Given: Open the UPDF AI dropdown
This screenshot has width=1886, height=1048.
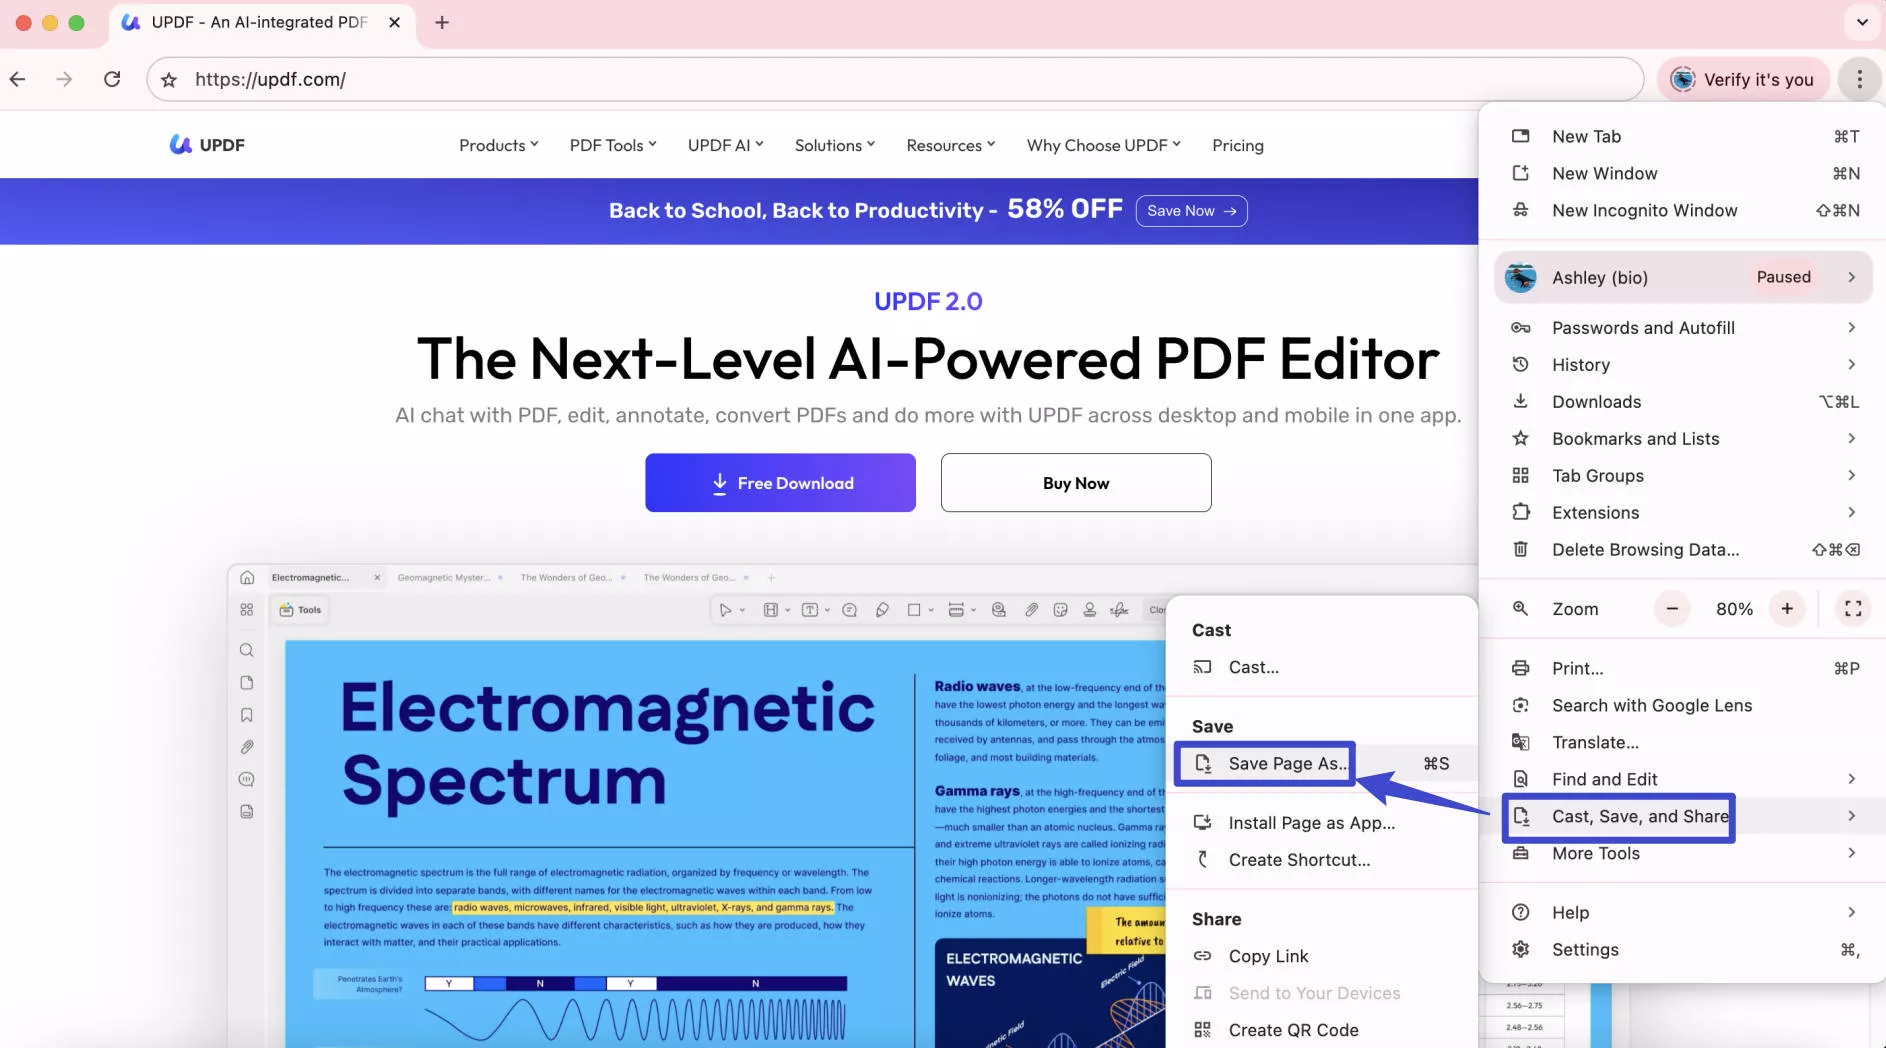Looking at the screenshot, I should 725,145.
